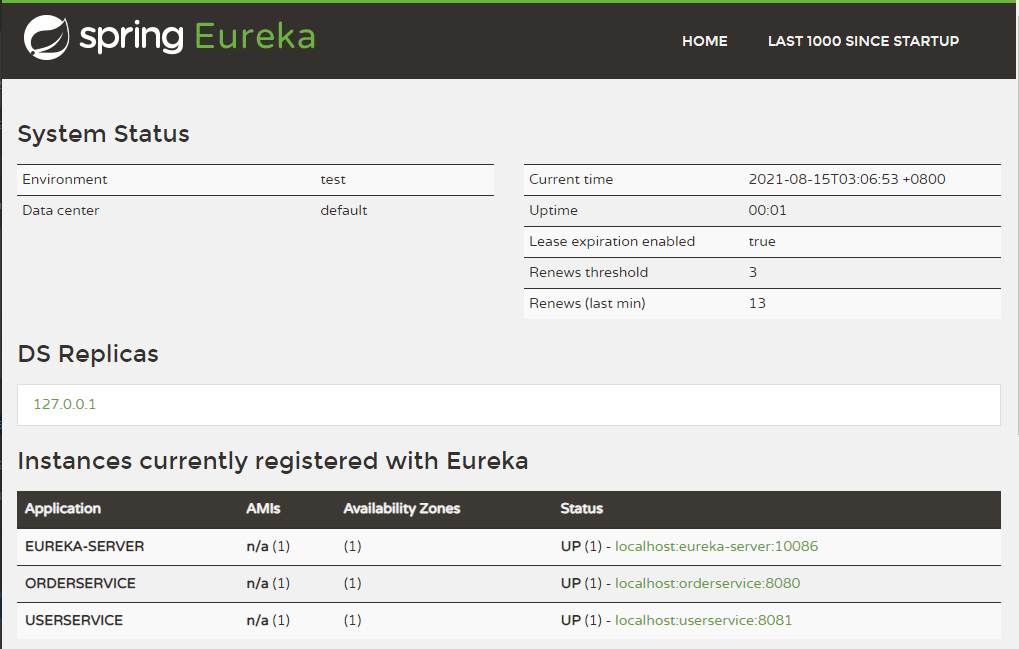Select the Renews (last min) value 13
The image size is (1019, 649).
click(757, 303)
